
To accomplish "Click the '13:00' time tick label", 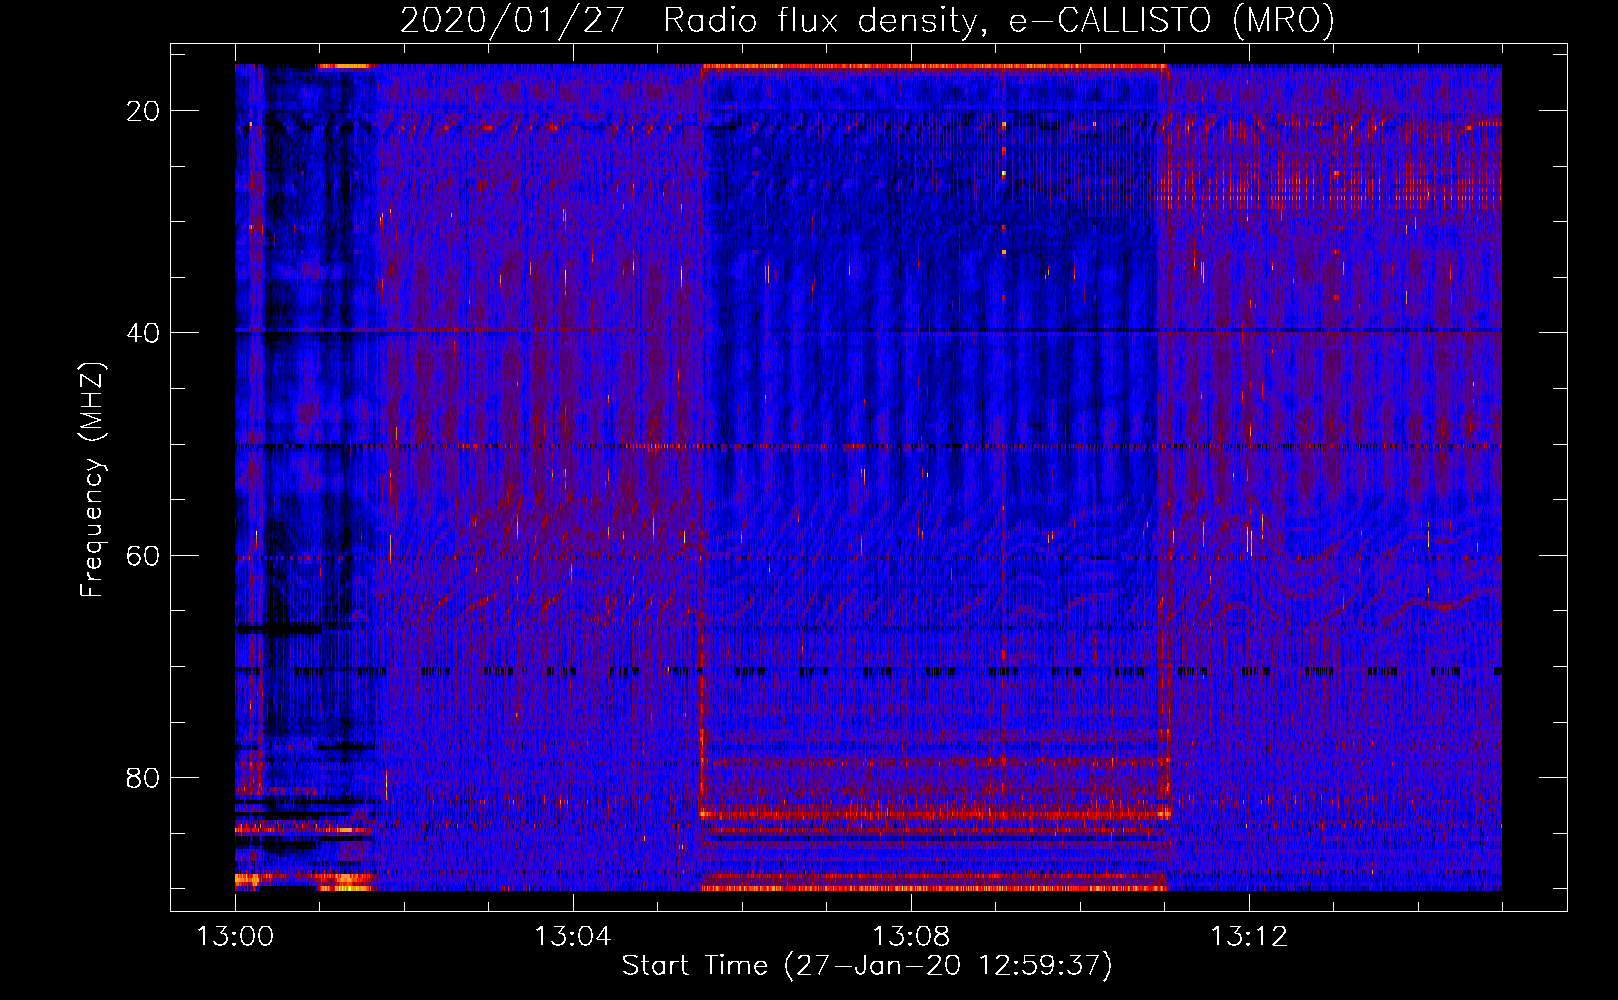I will (x=235, y=937).
